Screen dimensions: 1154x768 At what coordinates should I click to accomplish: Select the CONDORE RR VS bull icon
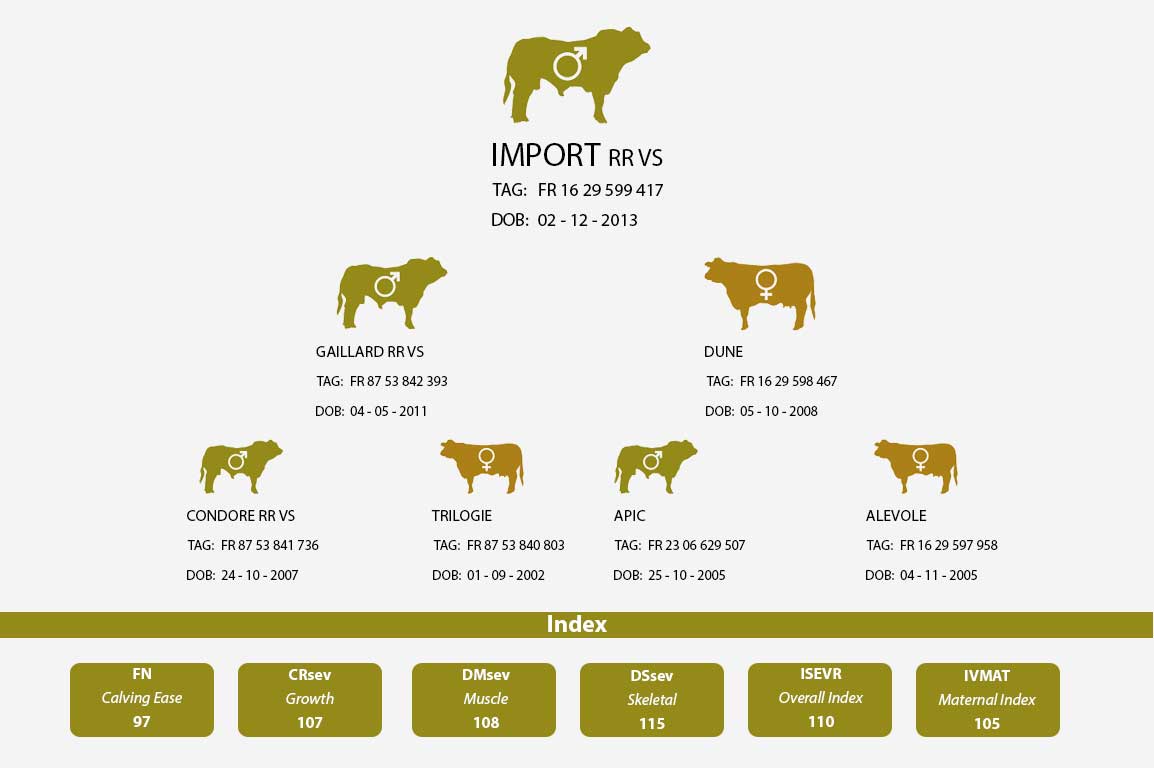point(241,466)
